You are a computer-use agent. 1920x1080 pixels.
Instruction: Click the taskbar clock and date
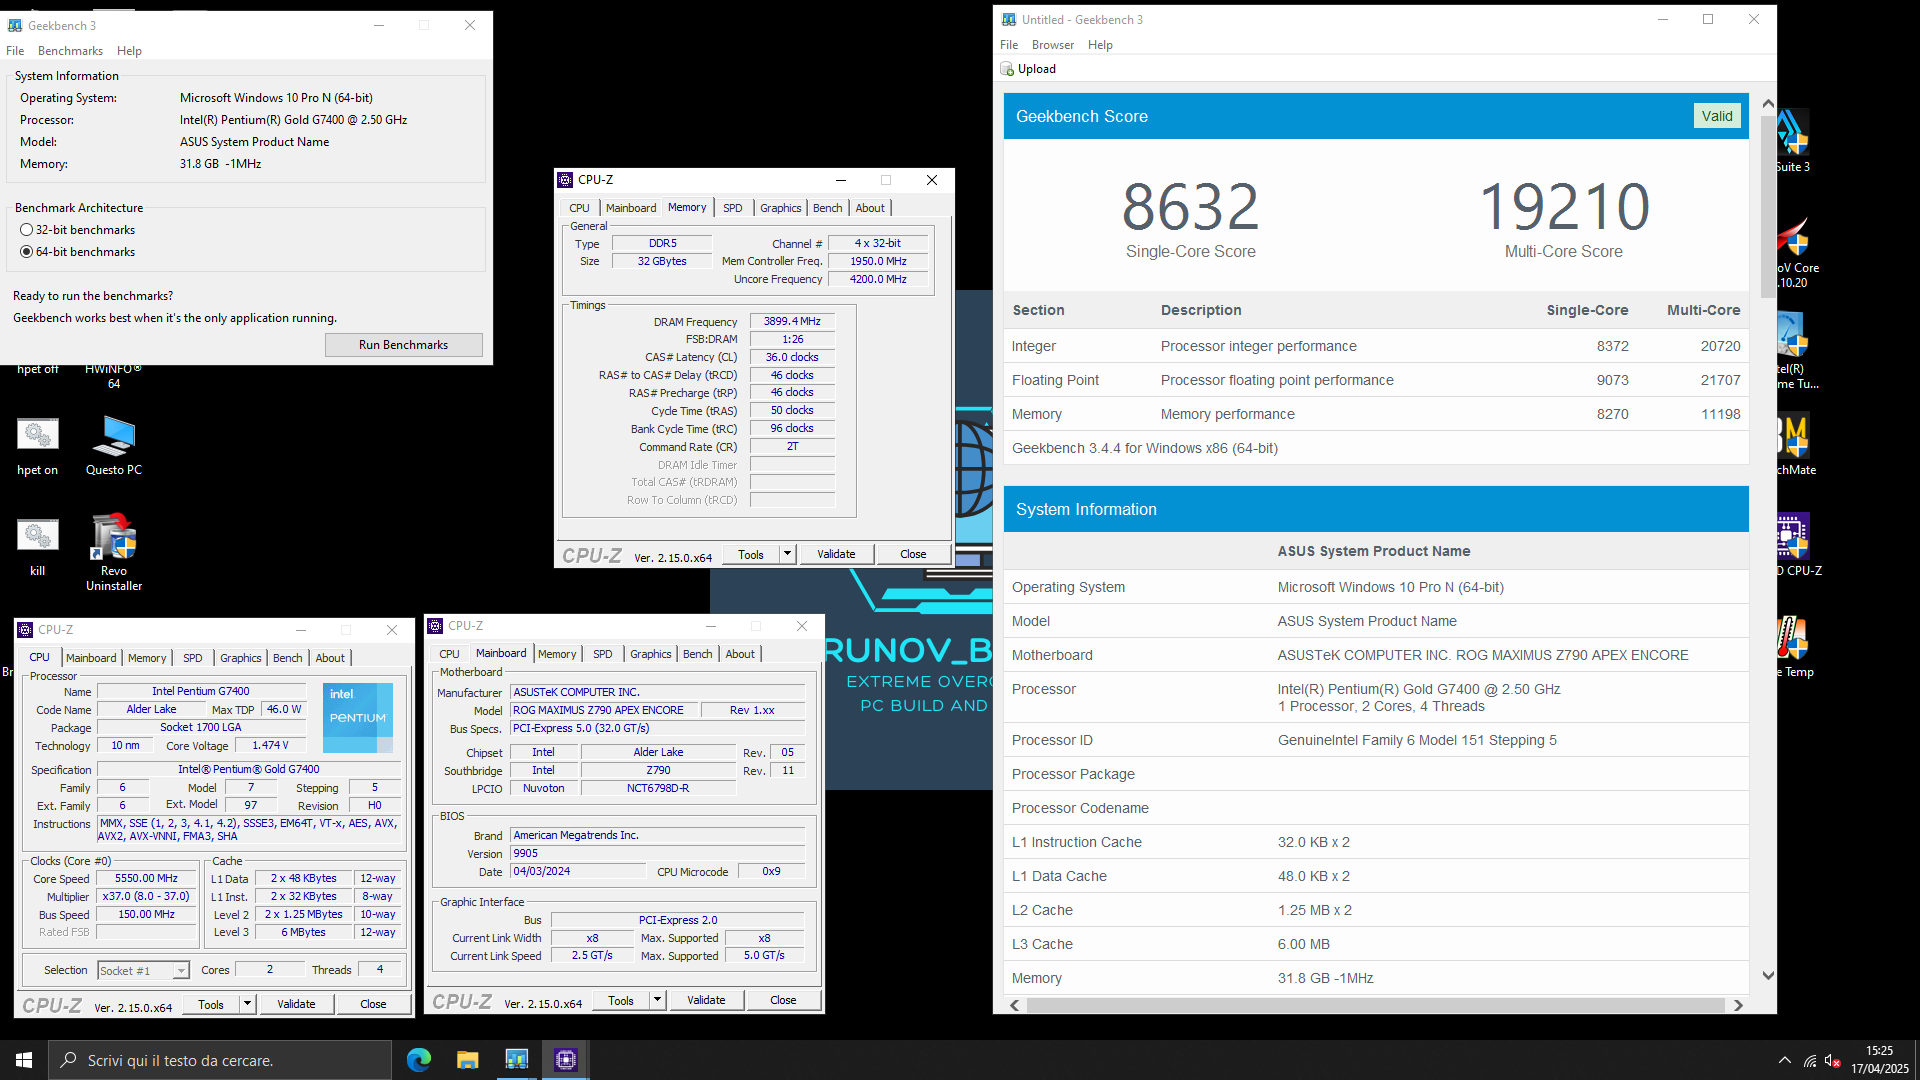(1879, 1060)
